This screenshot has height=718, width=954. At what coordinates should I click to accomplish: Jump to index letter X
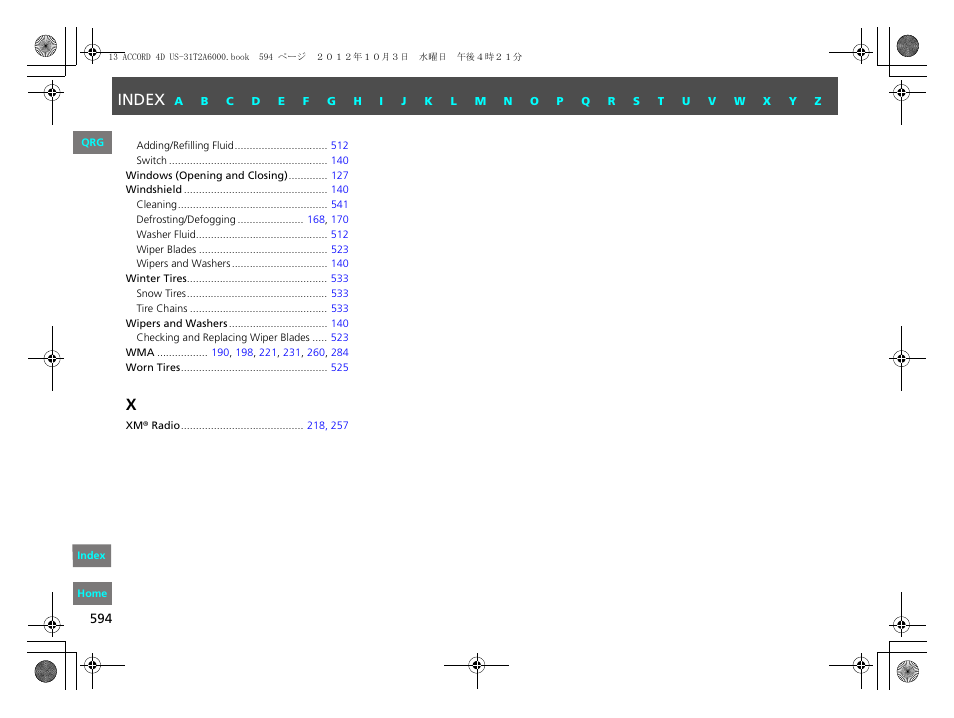[x=767, y=101]
